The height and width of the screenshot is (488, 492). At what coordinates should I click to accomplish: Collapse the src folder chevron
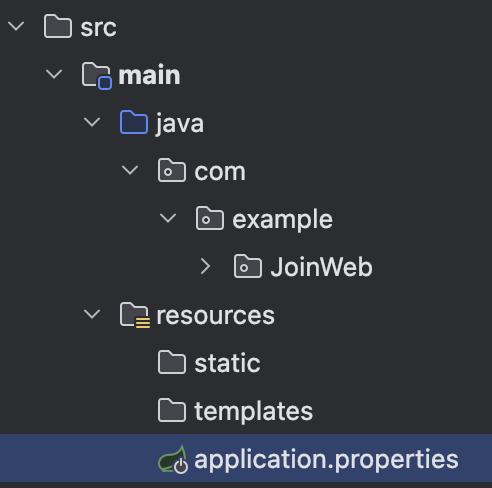pyautogui.click(x=16, y=26)
